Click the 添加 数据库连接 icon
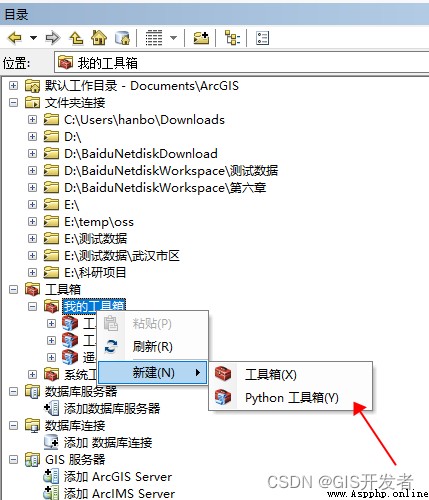429x500 pixels. click(x=51, y=442)
